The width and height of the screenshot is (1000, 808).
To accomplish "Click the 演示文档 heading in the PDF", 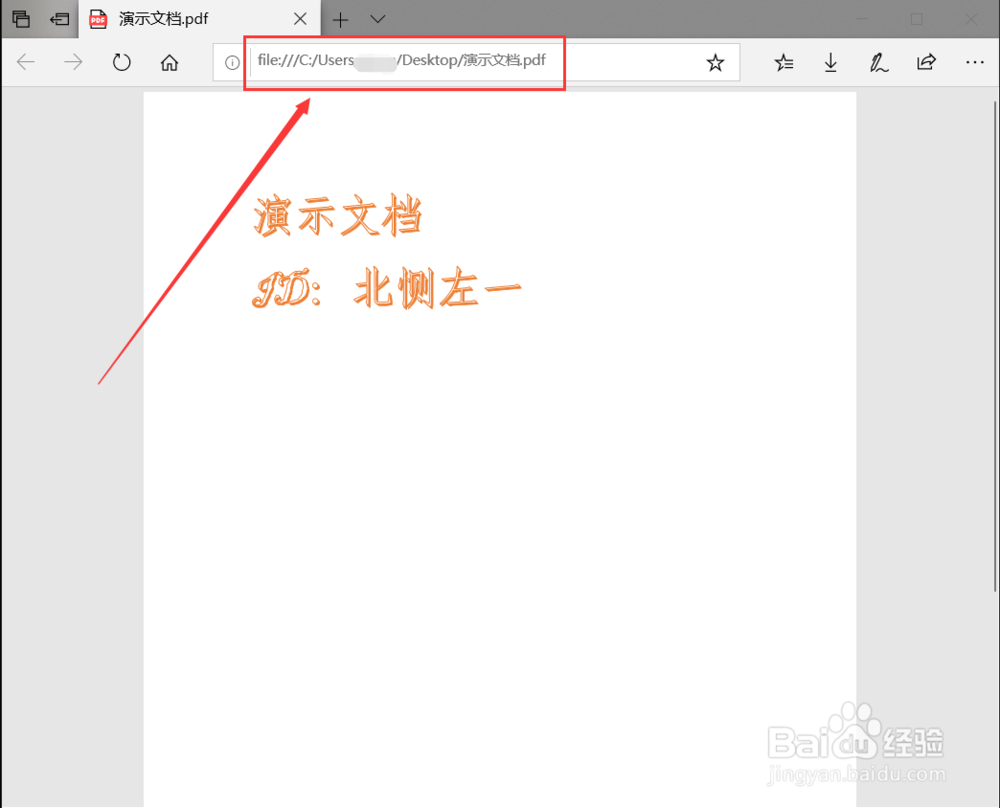I will tap(338, 216).
